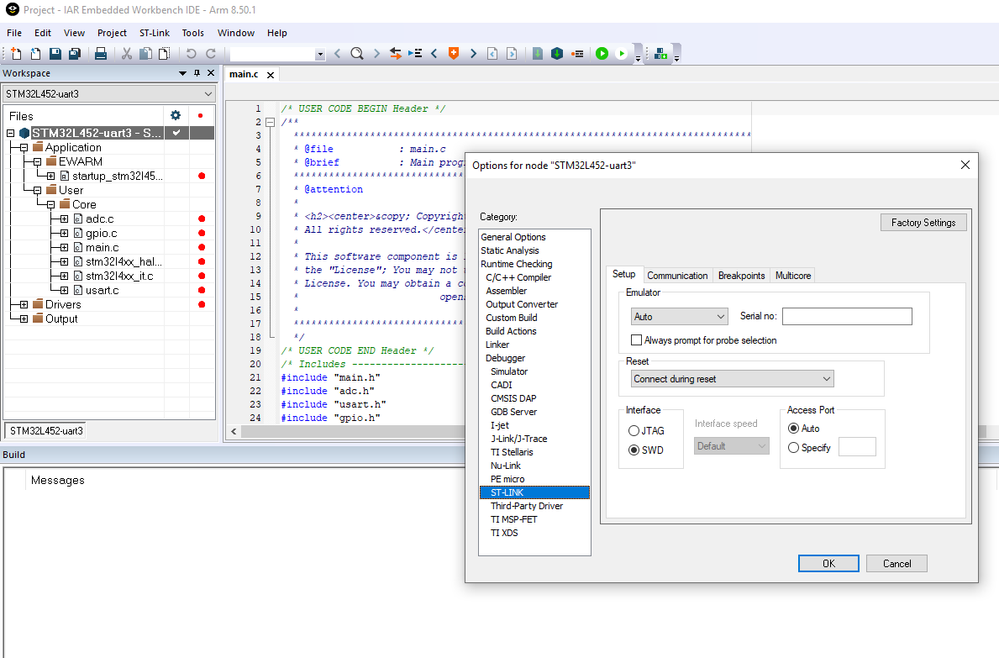Open the Tools menu
The width and height of the screenshot is (999, 658).
point(193,33)
